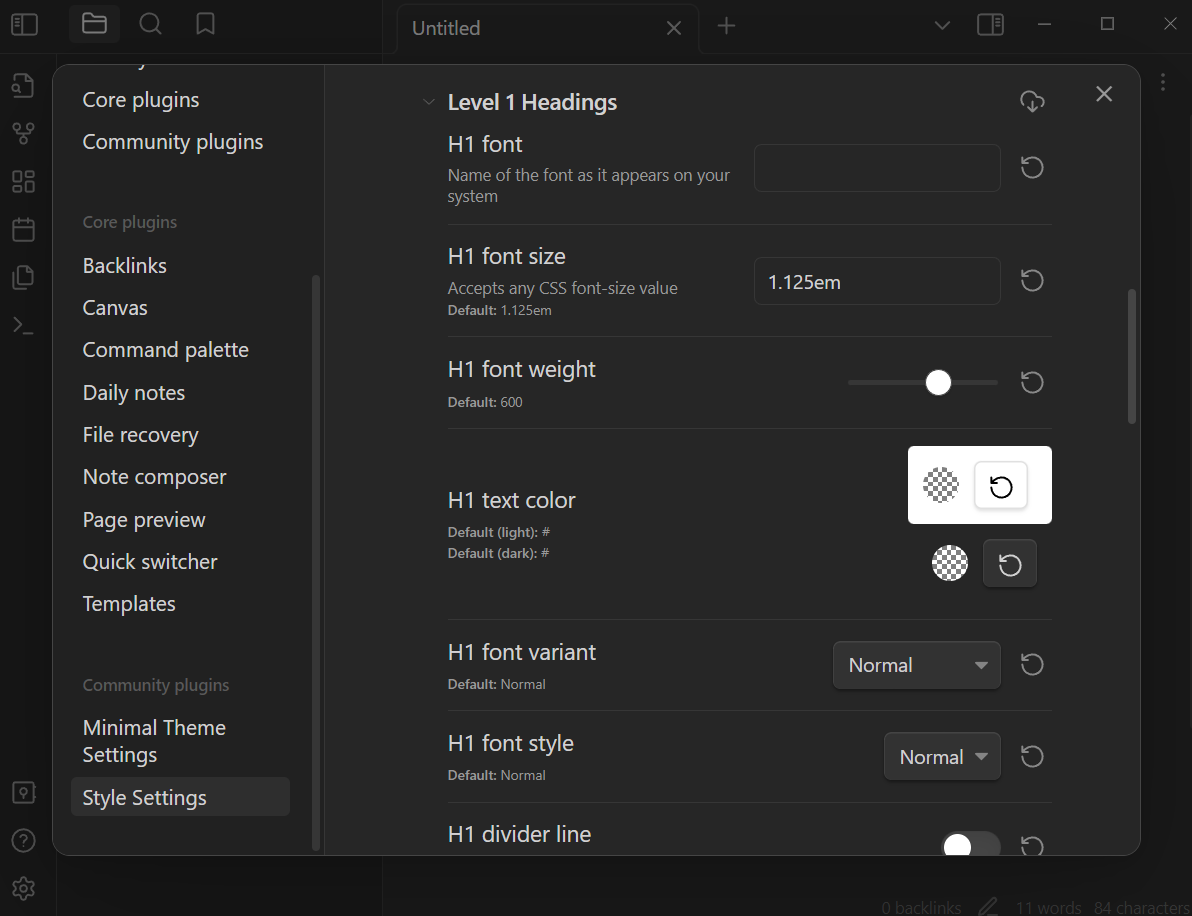Screen dimensions: 1192x916
Task: Click the settings sidebar scrollbar
Action: click(x=315, y=563)
